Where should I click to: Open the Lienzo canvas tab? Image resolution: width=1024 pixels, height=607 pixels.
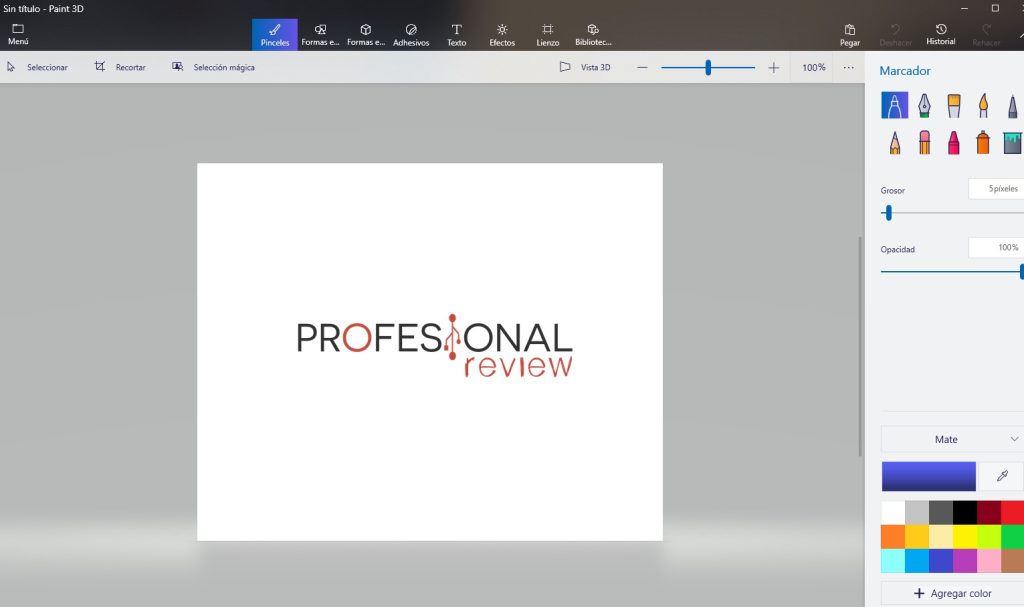pos(547,35)
